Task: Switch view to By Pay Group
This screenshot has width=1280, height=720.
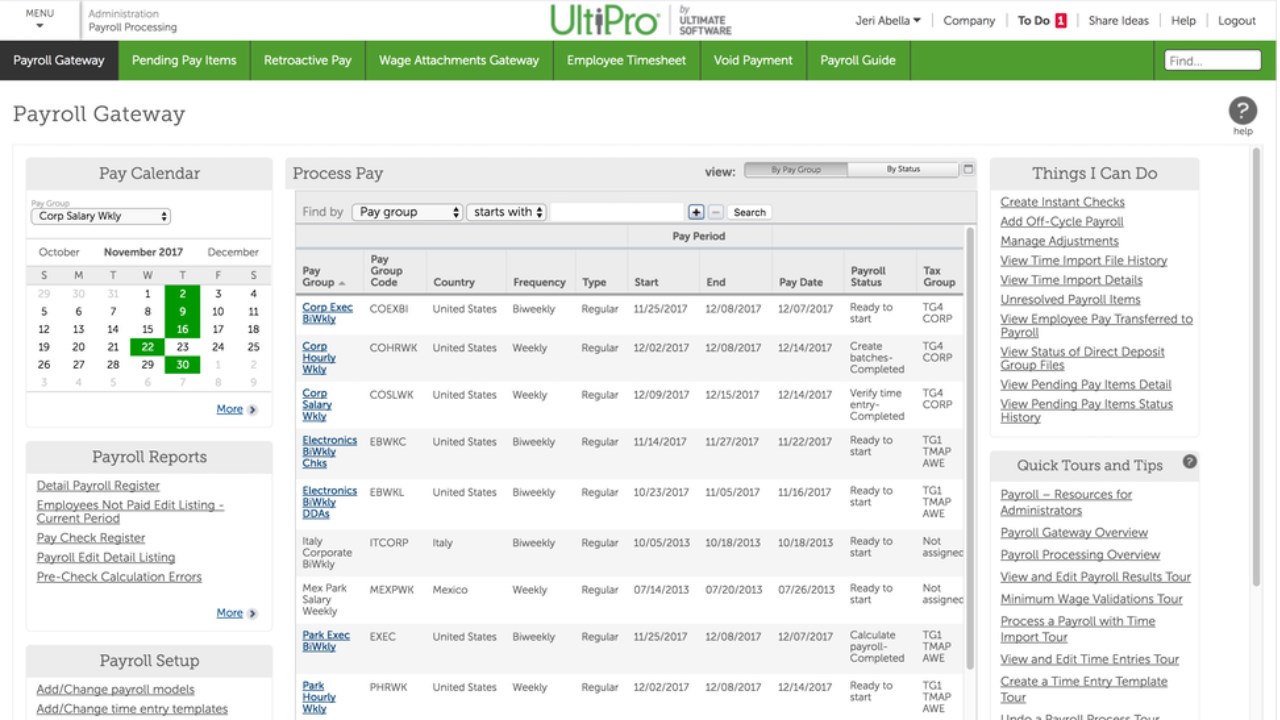Action: pos(796,170)
